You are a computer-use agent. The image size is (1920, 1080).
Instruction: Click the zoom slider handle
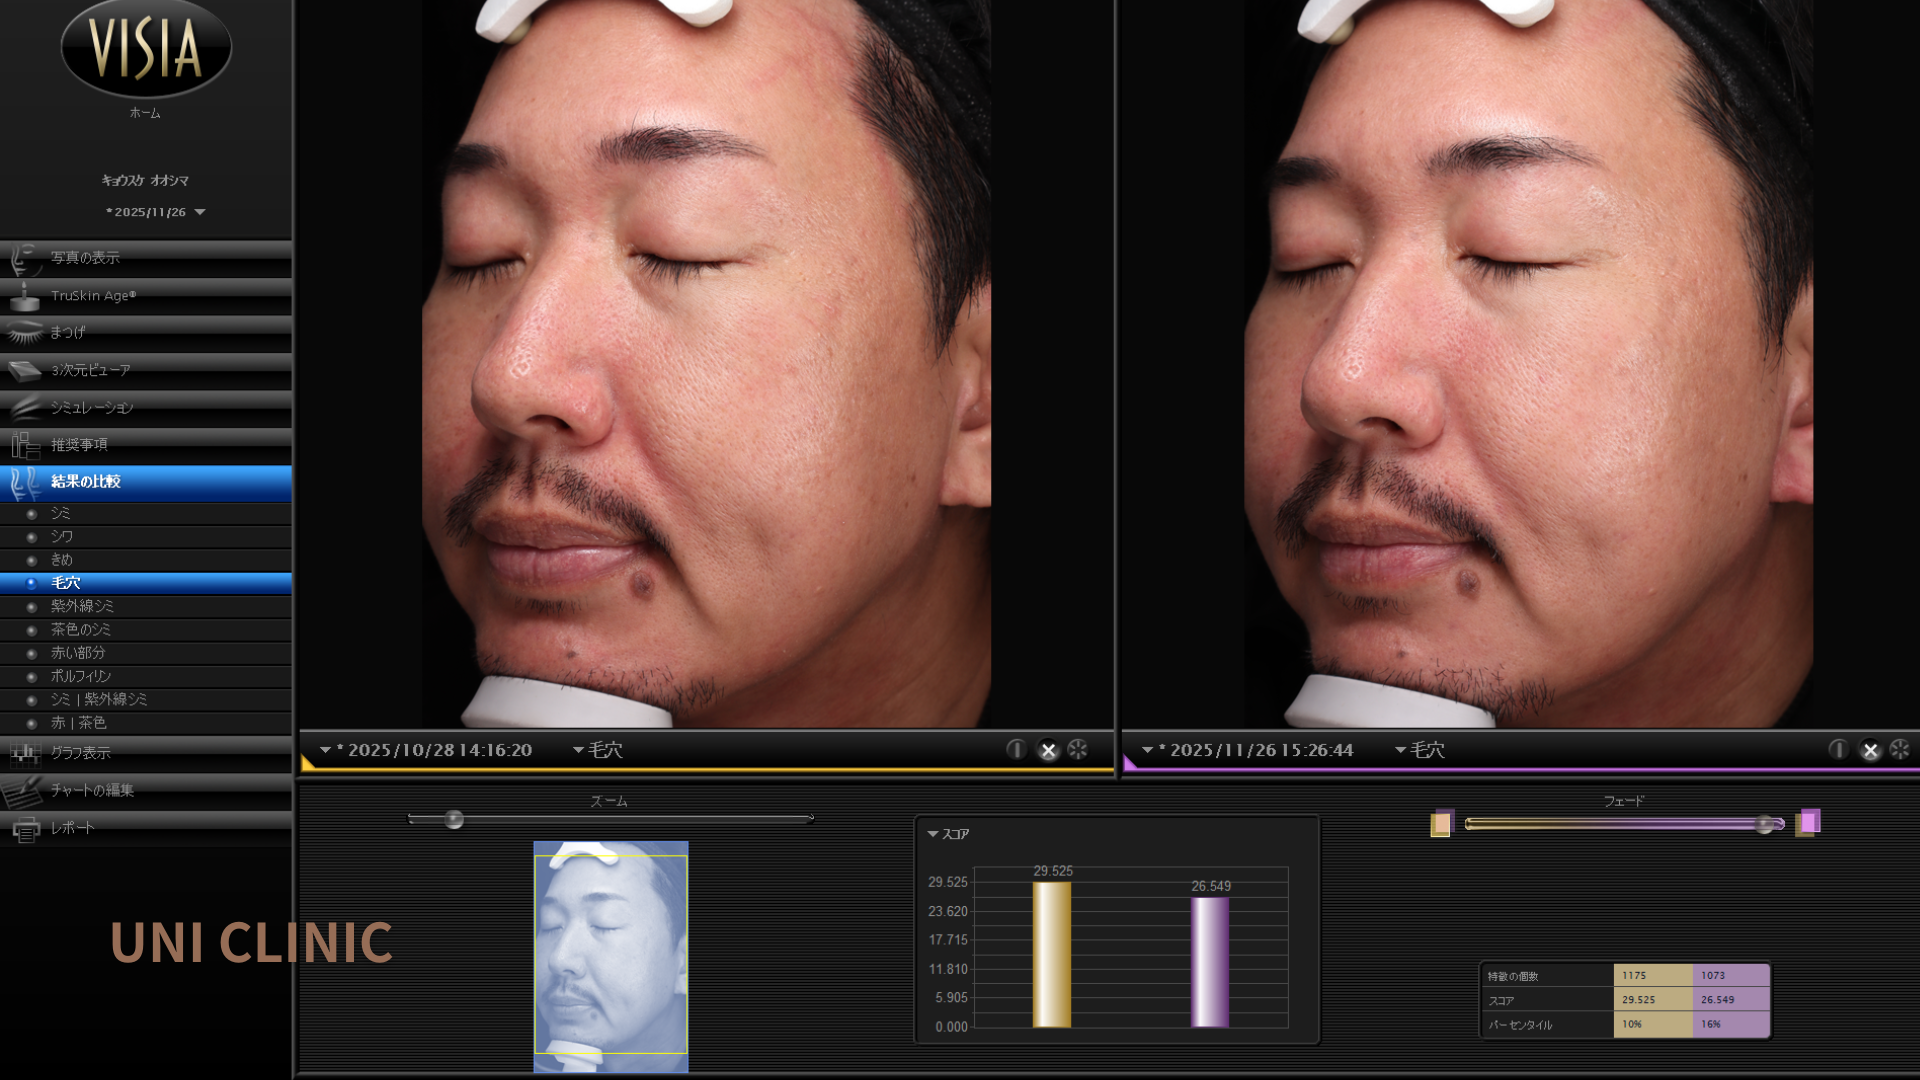coord(454,820)
